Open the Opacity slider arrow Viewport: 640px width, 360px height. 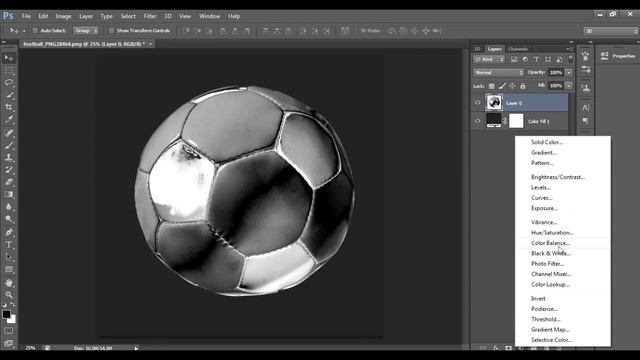coord(569,73)
